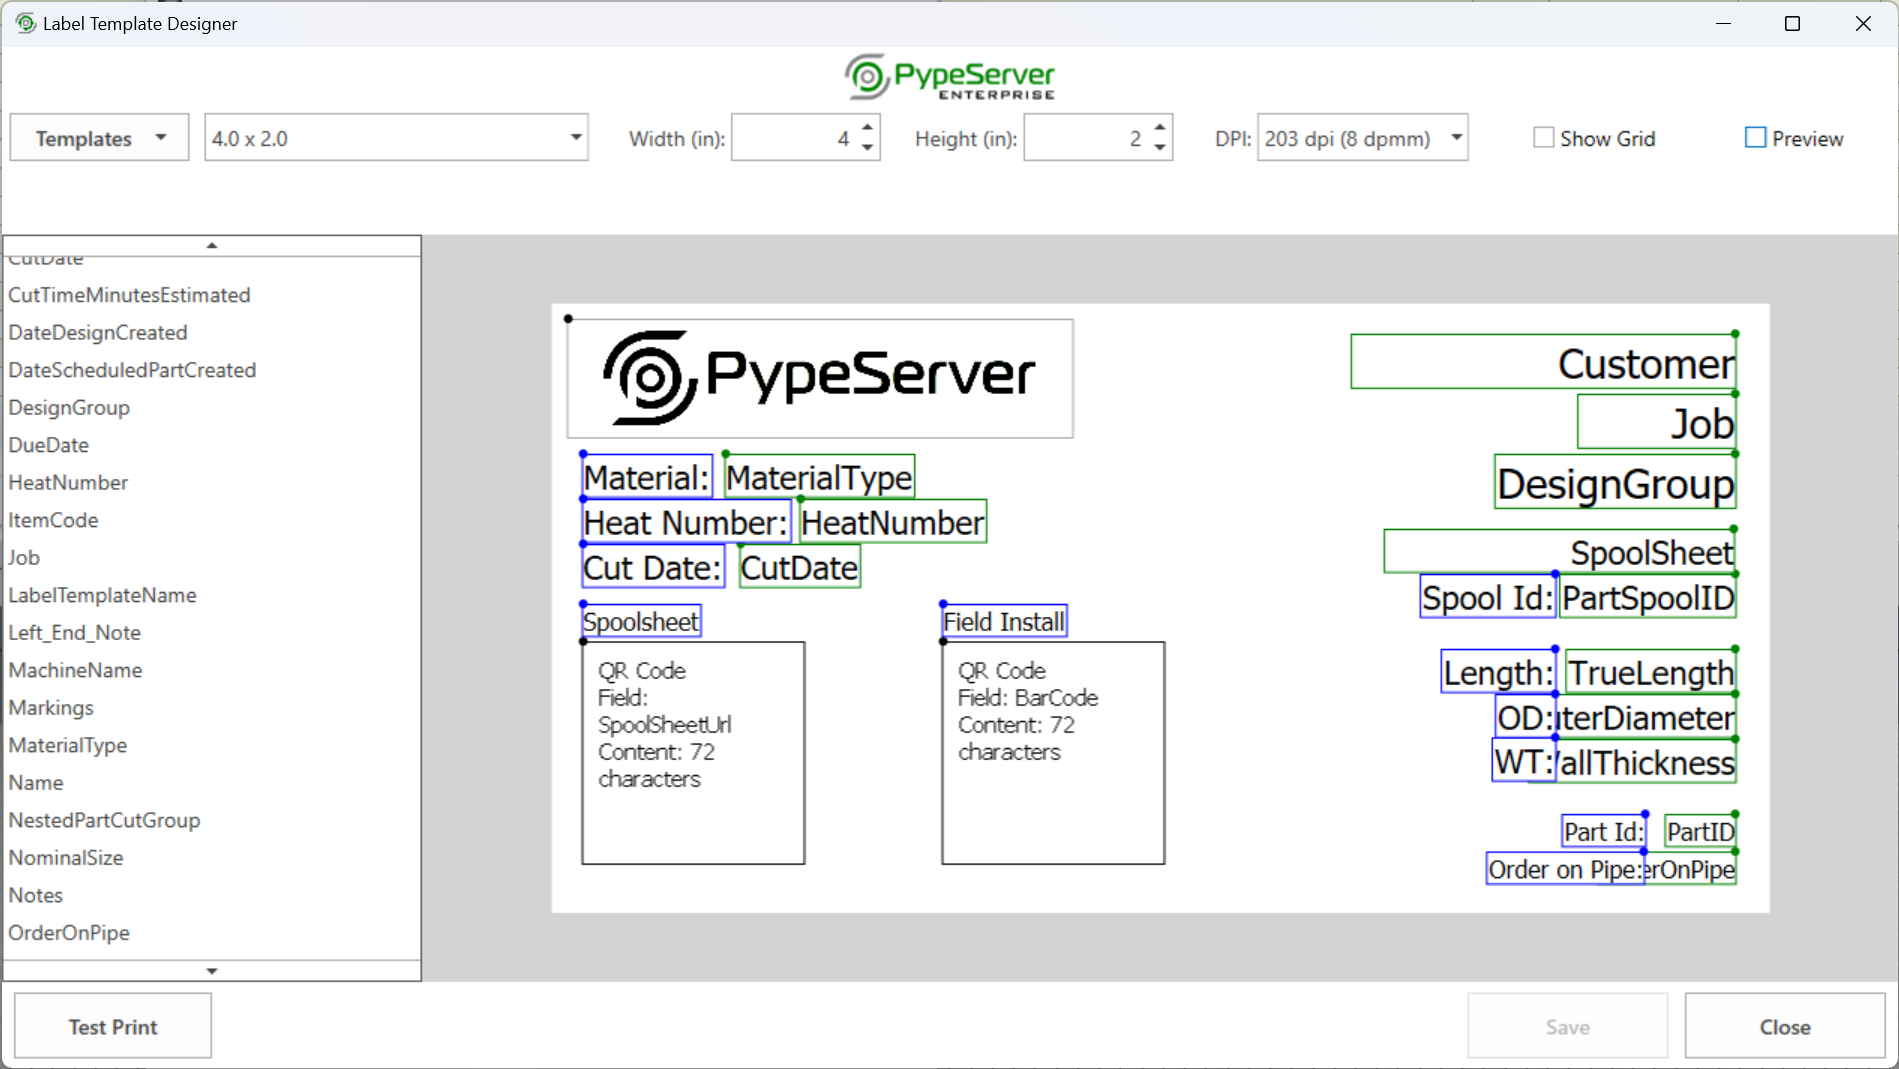The height and width of the screenshot is (1069, 1899).
Task: Select the Field Install BarCode QR box
Action: point(1053,753)
